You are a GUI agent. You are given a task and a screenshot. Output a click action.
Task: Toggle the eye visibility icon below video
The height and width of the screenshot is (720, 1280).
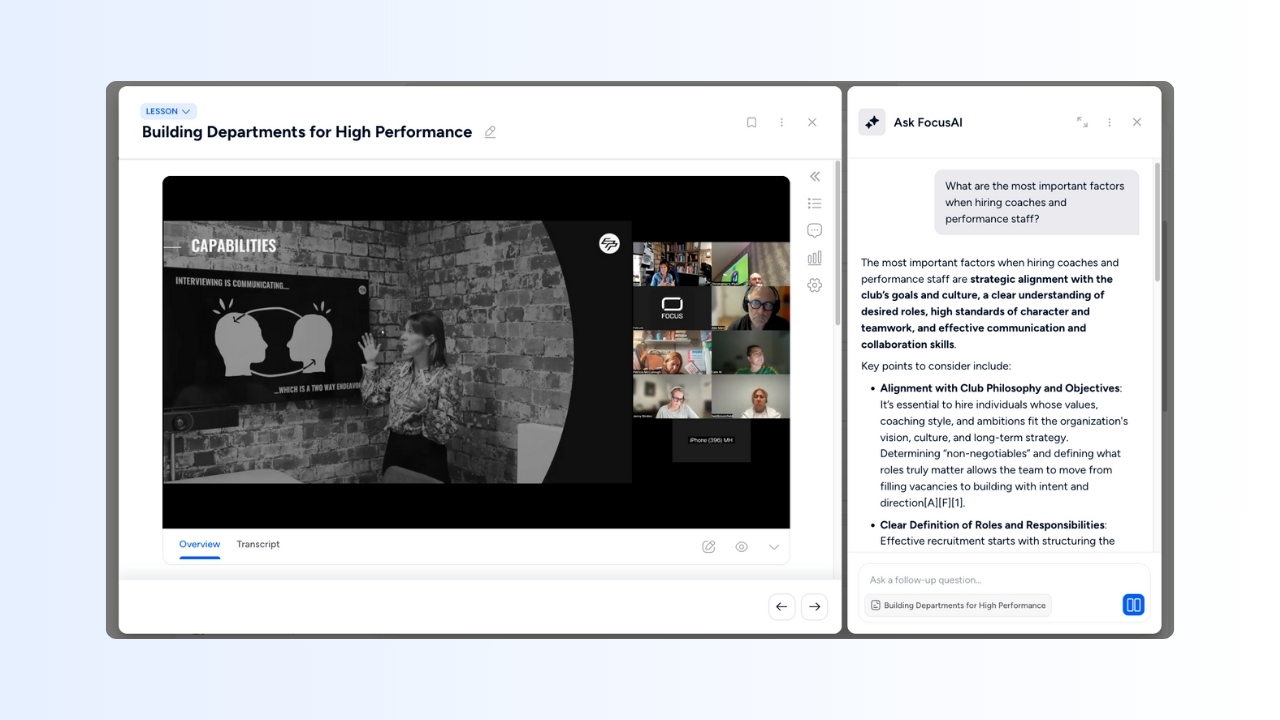click(741, 547)
